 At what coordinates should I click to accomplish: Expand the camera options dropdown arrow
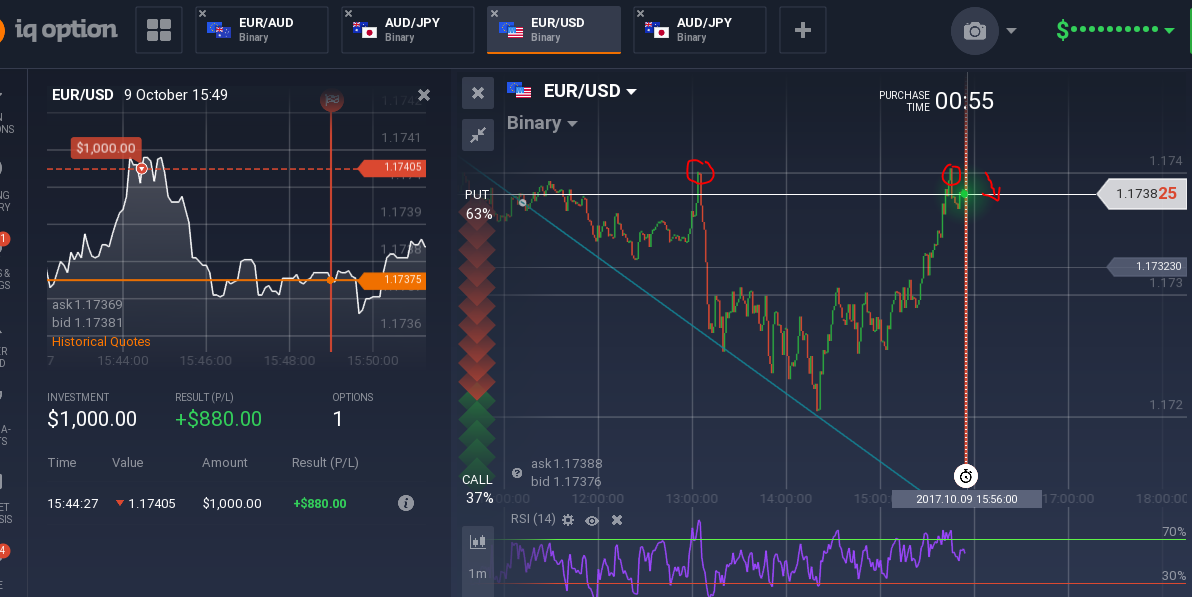coord(1011,31)
